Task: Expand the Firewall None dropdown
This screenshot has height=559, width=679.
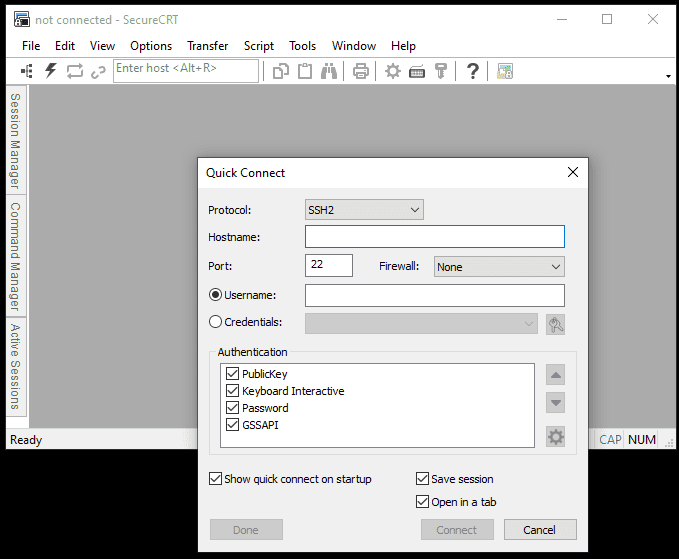Action: click(x=499, y=267)
